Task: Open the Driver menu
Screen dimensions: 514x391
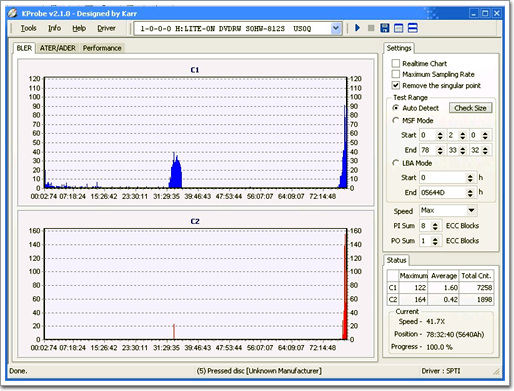Action: (x=106, y=28)
